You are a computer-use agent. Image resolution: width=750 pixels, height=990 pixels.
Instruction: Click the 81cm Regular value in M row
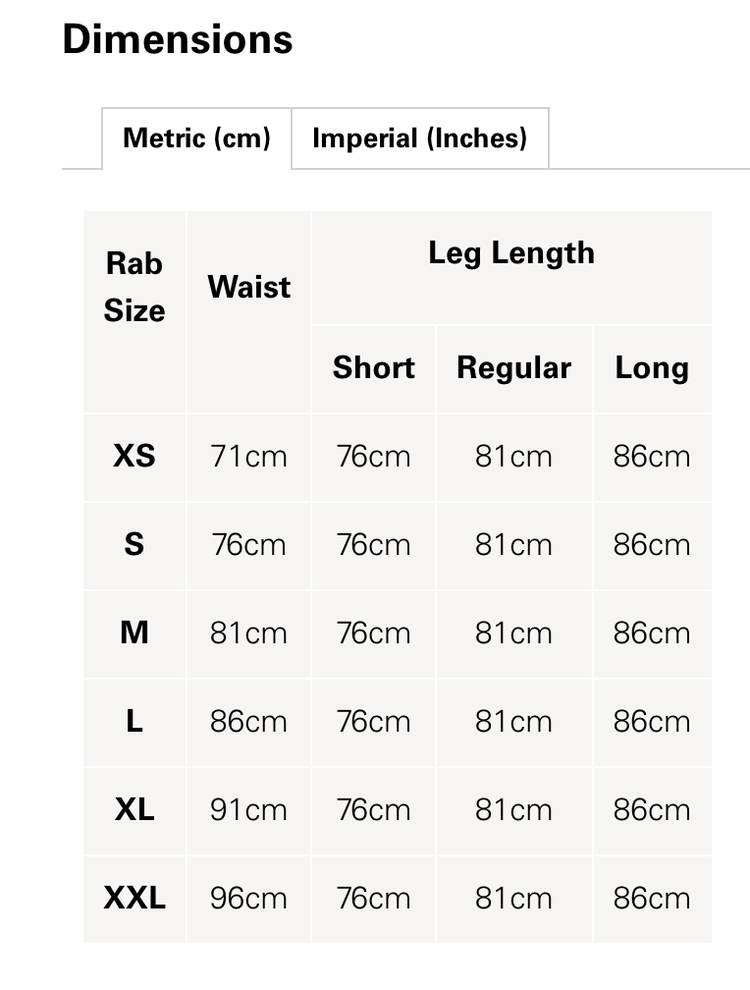pyautogui.click(x=513, y=633)
